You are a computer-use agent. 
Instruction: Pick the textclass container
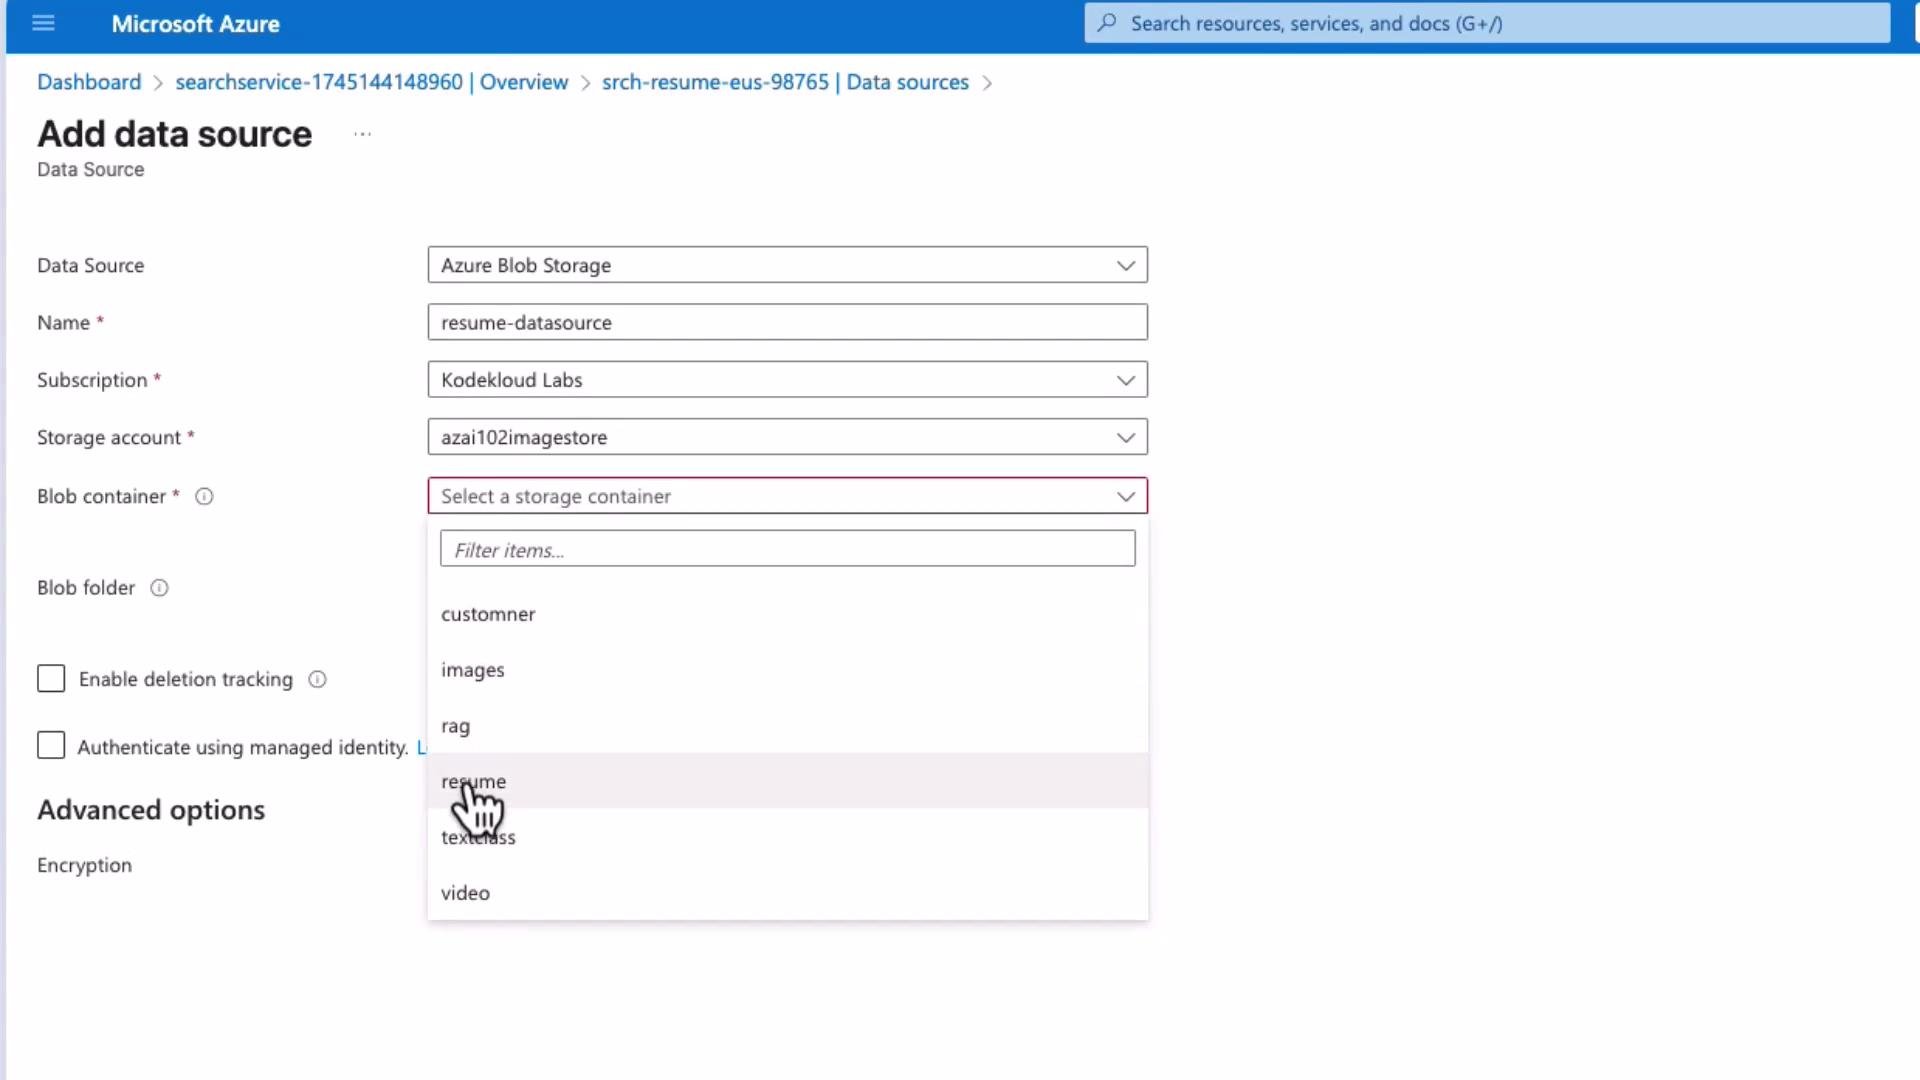(787, 837)
